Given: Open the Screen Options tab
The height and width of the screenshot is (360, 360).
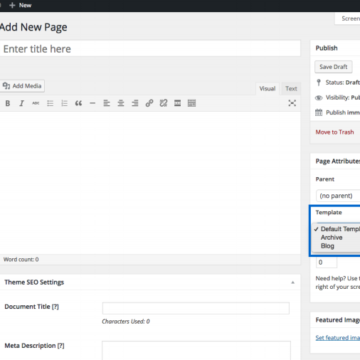Looking at the screenshot, I should click(348, 19).
